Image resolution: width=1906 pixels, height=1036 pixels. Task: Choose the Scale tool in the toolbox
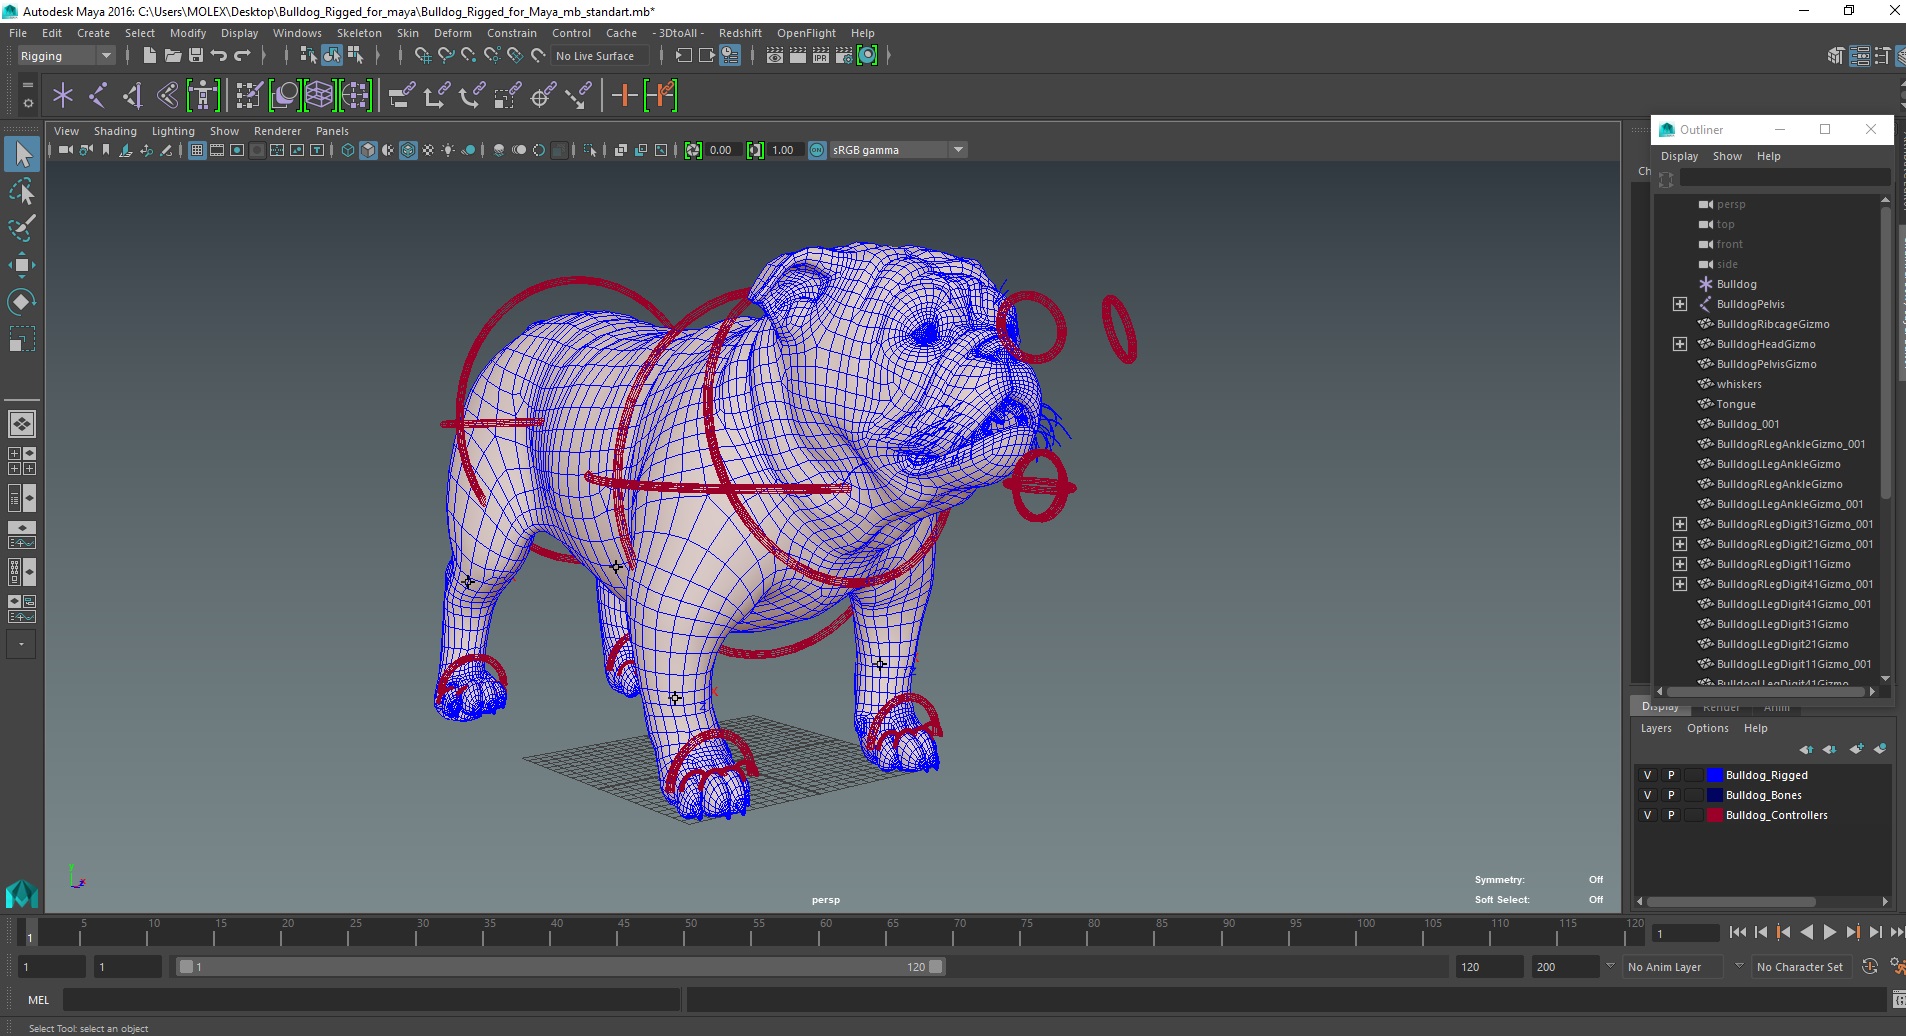(x=22, y=339)
